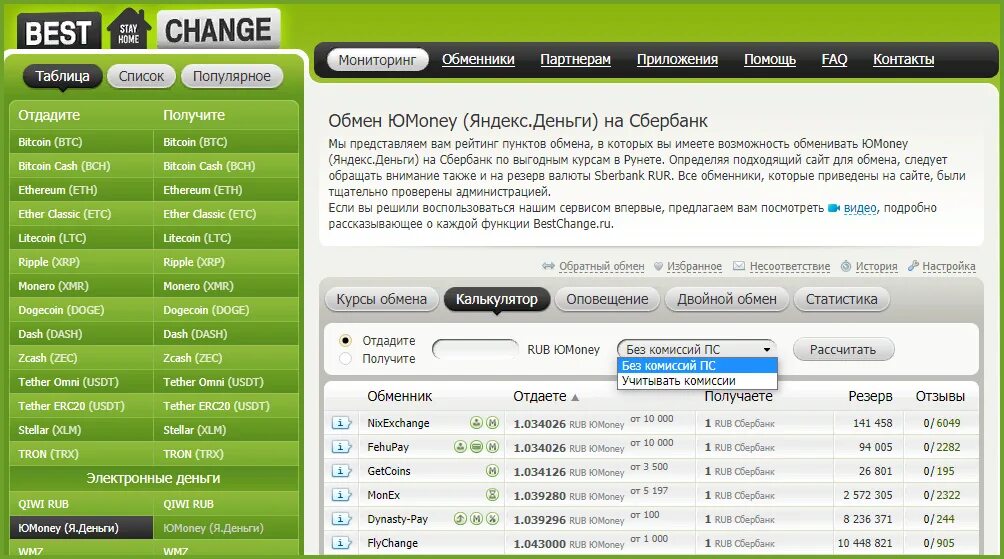Viewport: 1004px width, 559px height.
Task: Click the video camera icon
Action: pos(834,208)
